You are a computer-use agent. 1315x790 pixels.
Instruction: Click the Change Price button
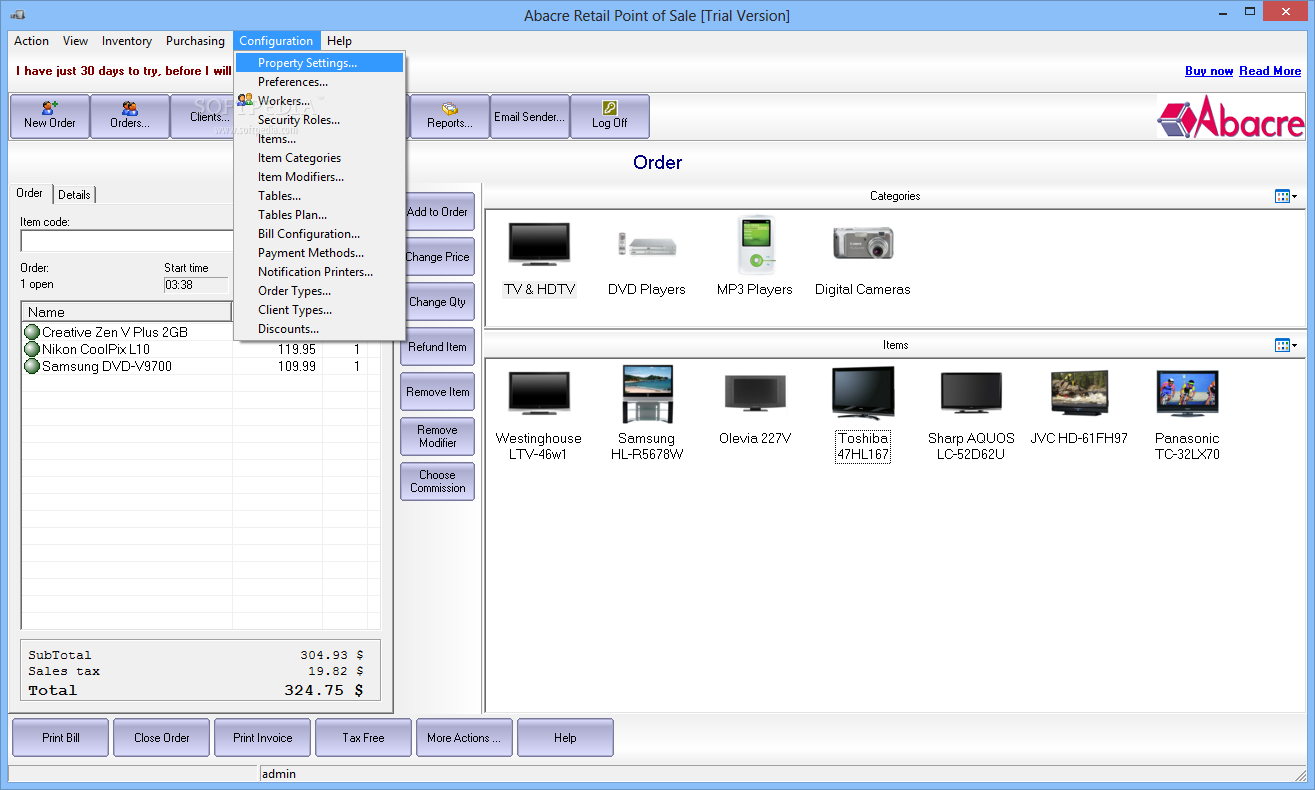pyautogui.click(x=438, y=257)
